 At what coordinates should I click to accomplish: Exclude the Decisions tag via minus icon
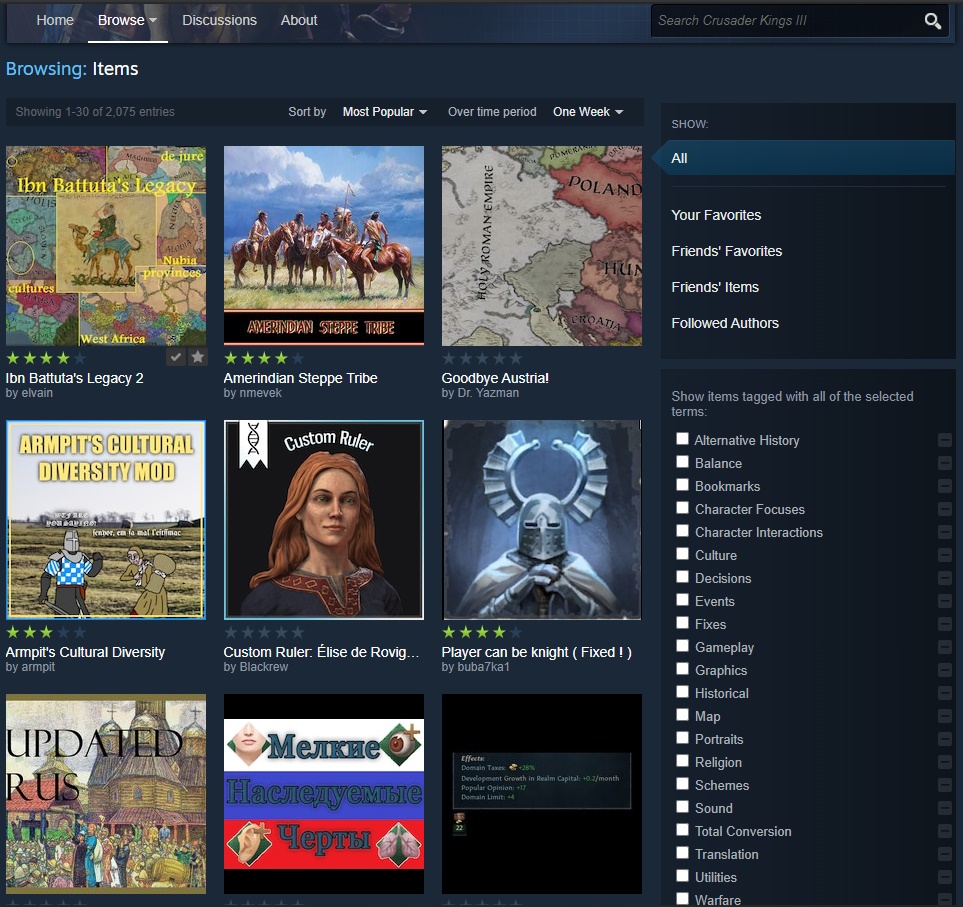tap(945, 578)
